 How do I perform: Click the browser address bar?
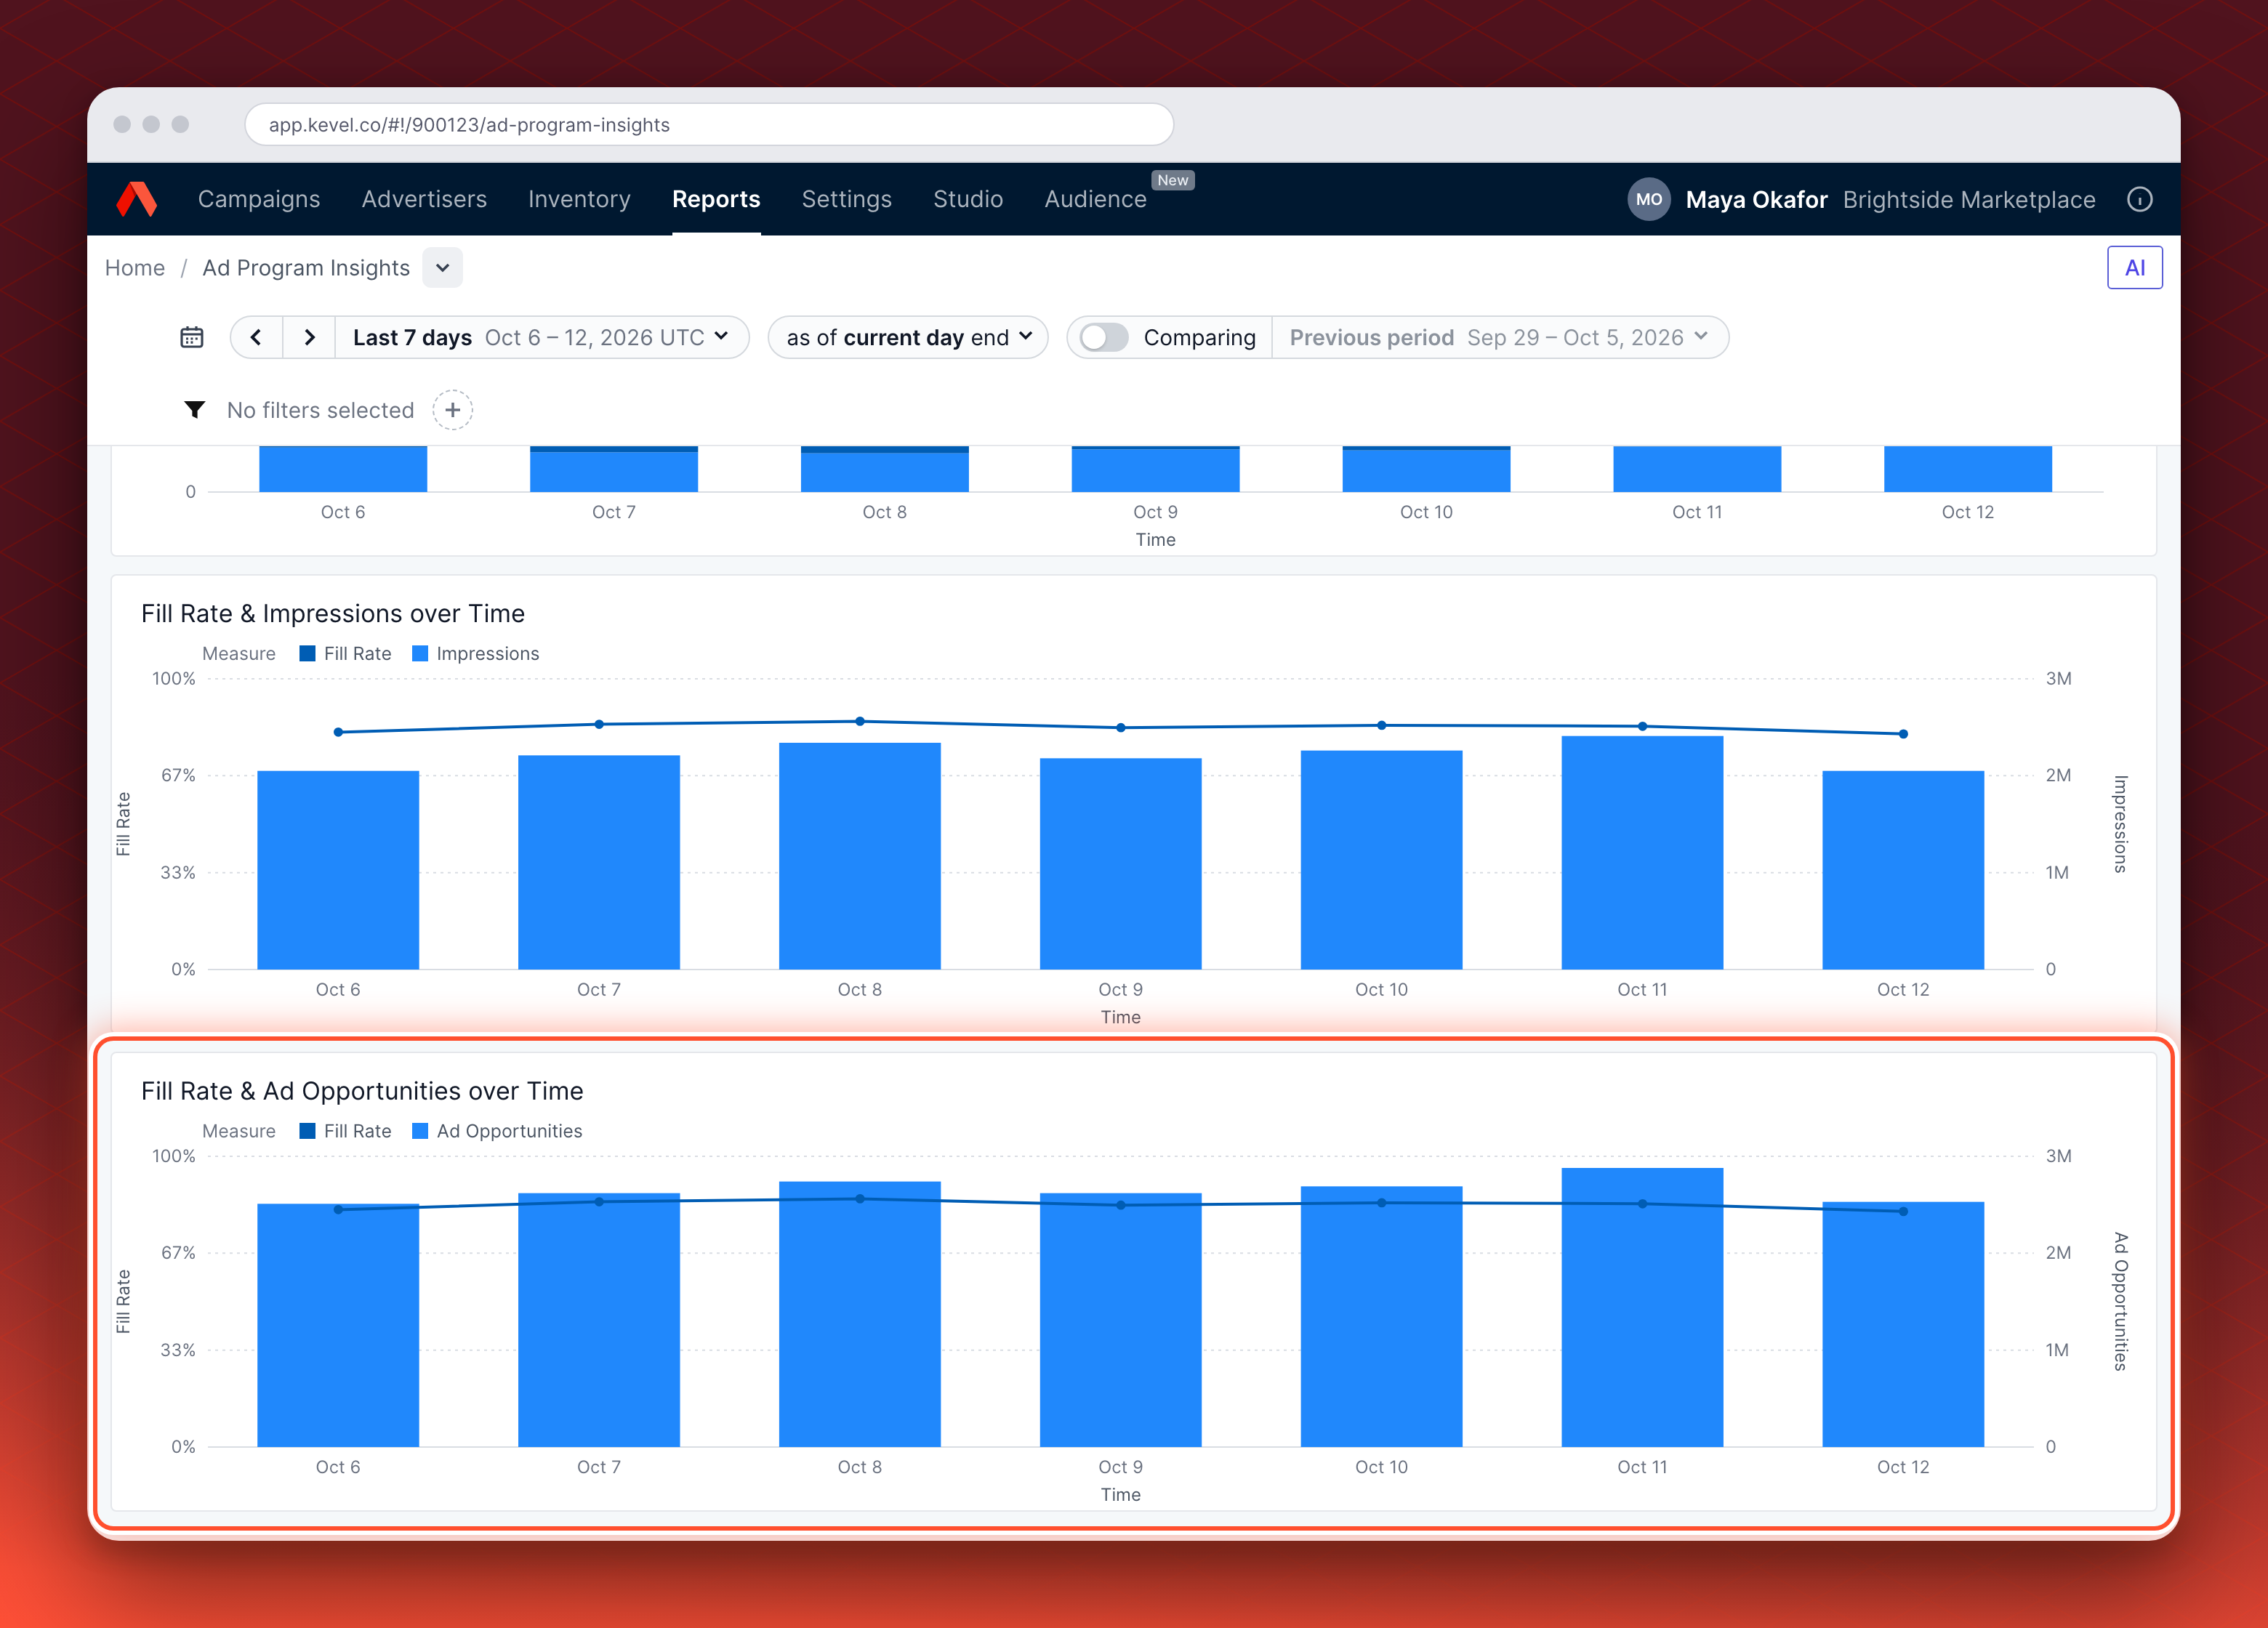tap(709, 125)
